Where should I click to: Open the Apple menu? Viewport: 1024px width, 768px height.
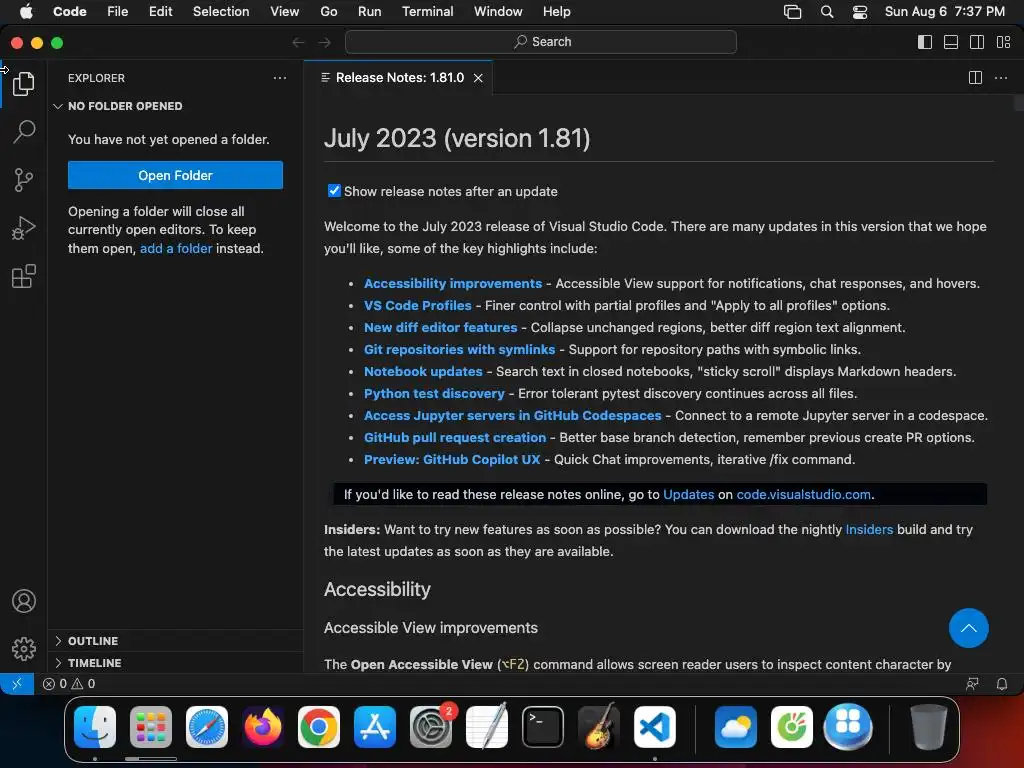point(26,12)
